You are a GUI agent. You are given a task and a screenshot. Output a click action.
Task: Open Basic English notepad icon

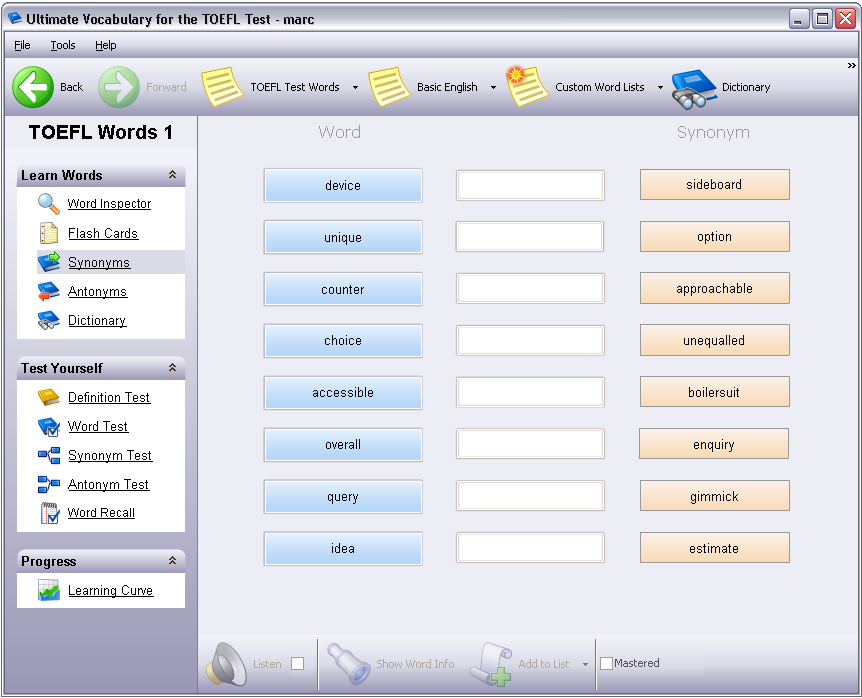(389, 86)
